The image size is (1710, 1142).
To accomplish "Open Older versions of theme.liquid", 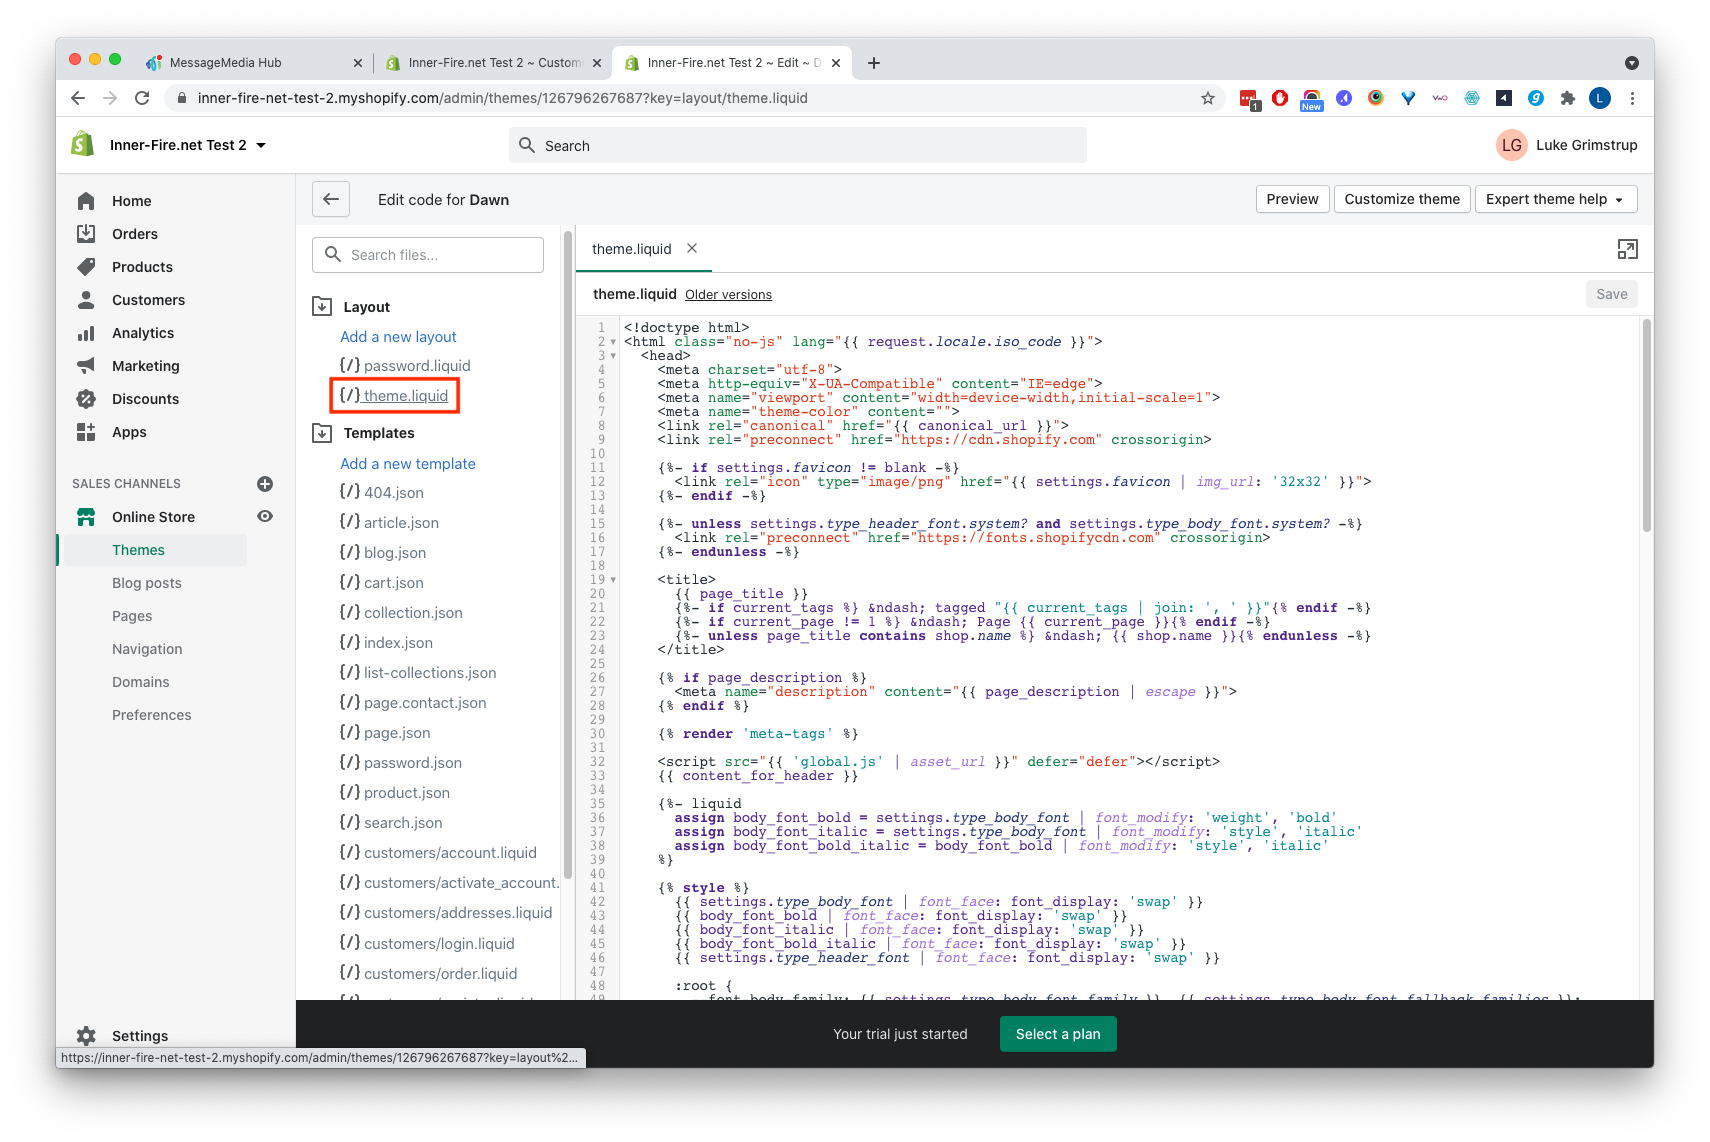I will pyautogui.click(x=728, y=294).
